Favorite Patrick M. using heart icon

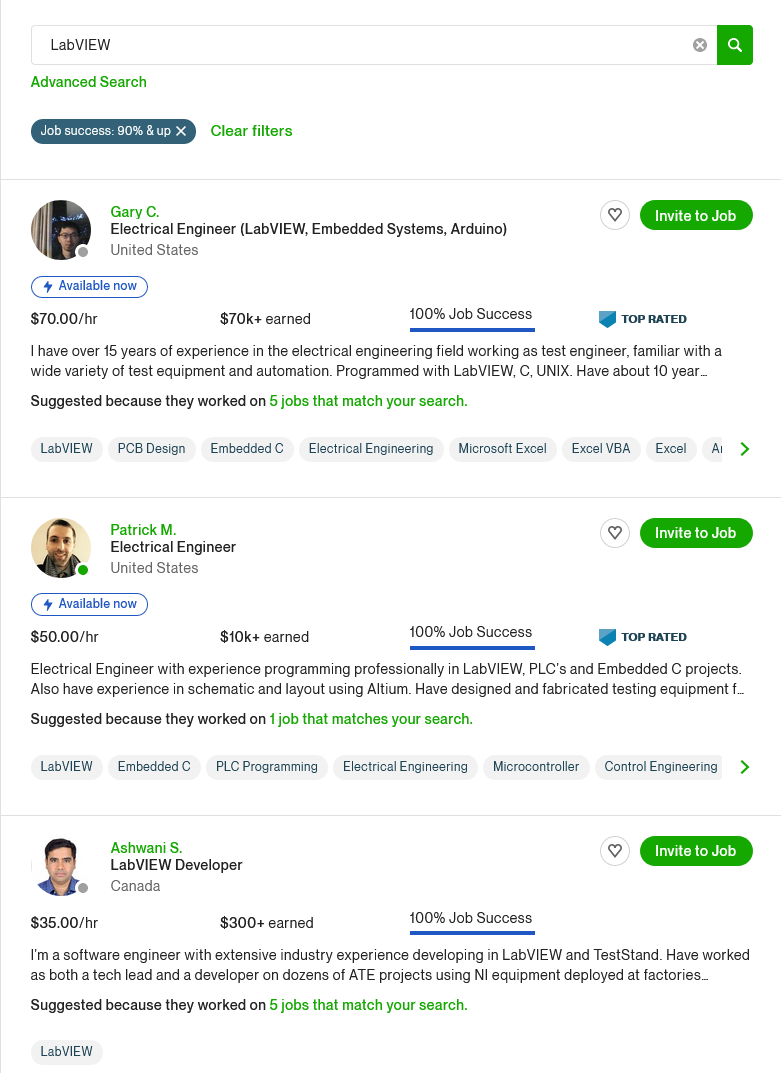coord(615,533)
